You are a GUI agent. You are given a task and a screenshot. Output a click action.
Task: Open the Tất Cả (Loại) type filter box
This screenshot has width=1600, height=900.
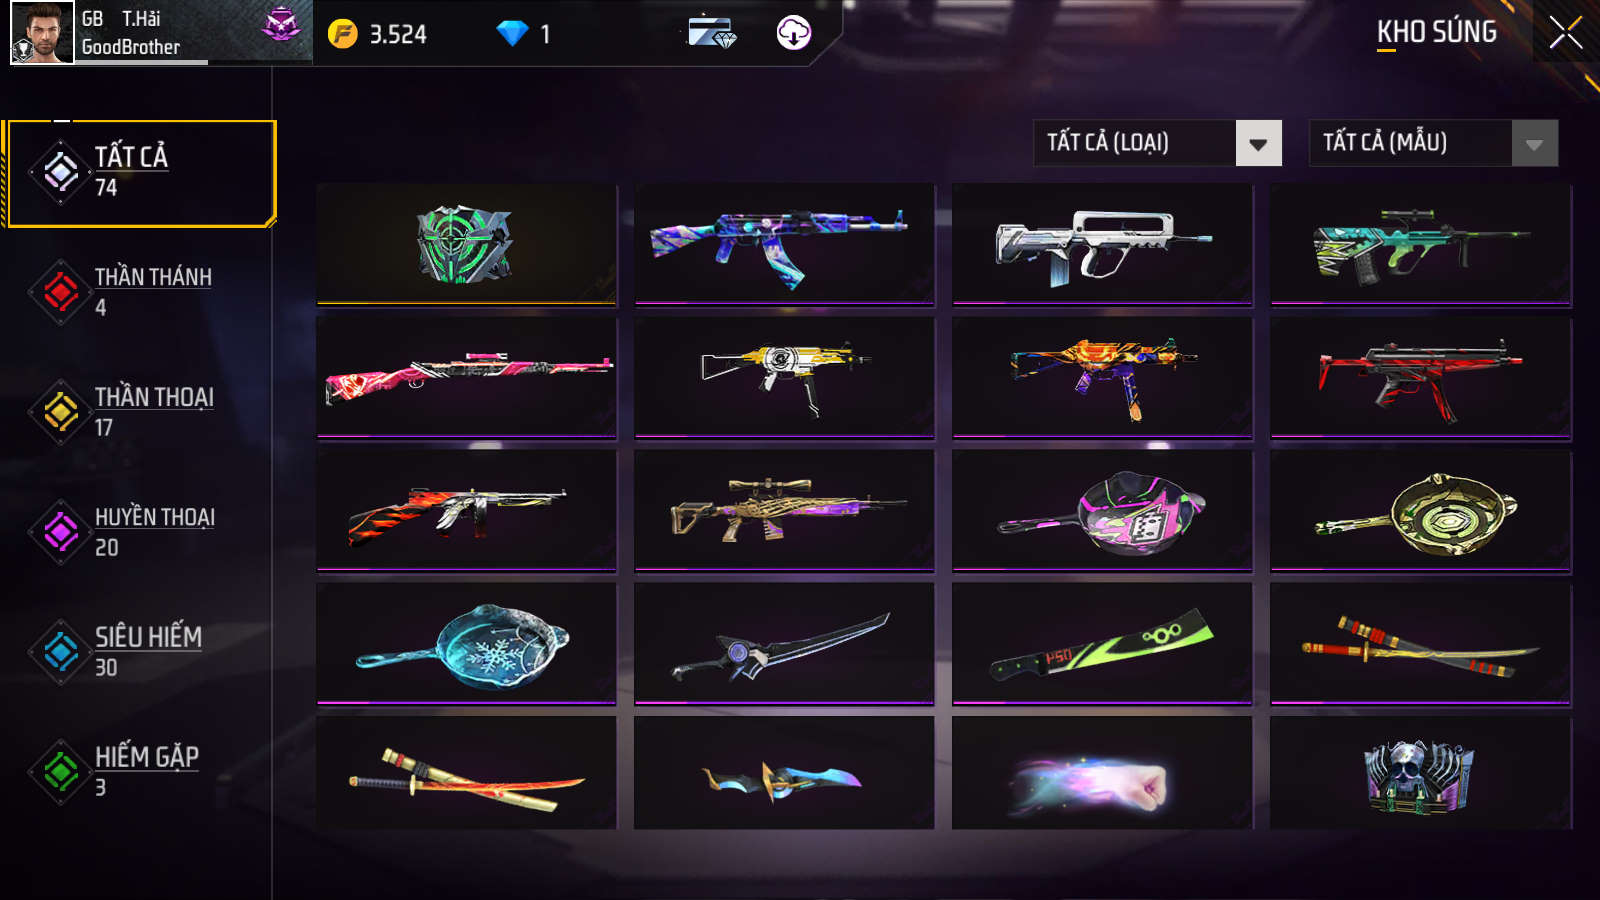point(1157,143)
